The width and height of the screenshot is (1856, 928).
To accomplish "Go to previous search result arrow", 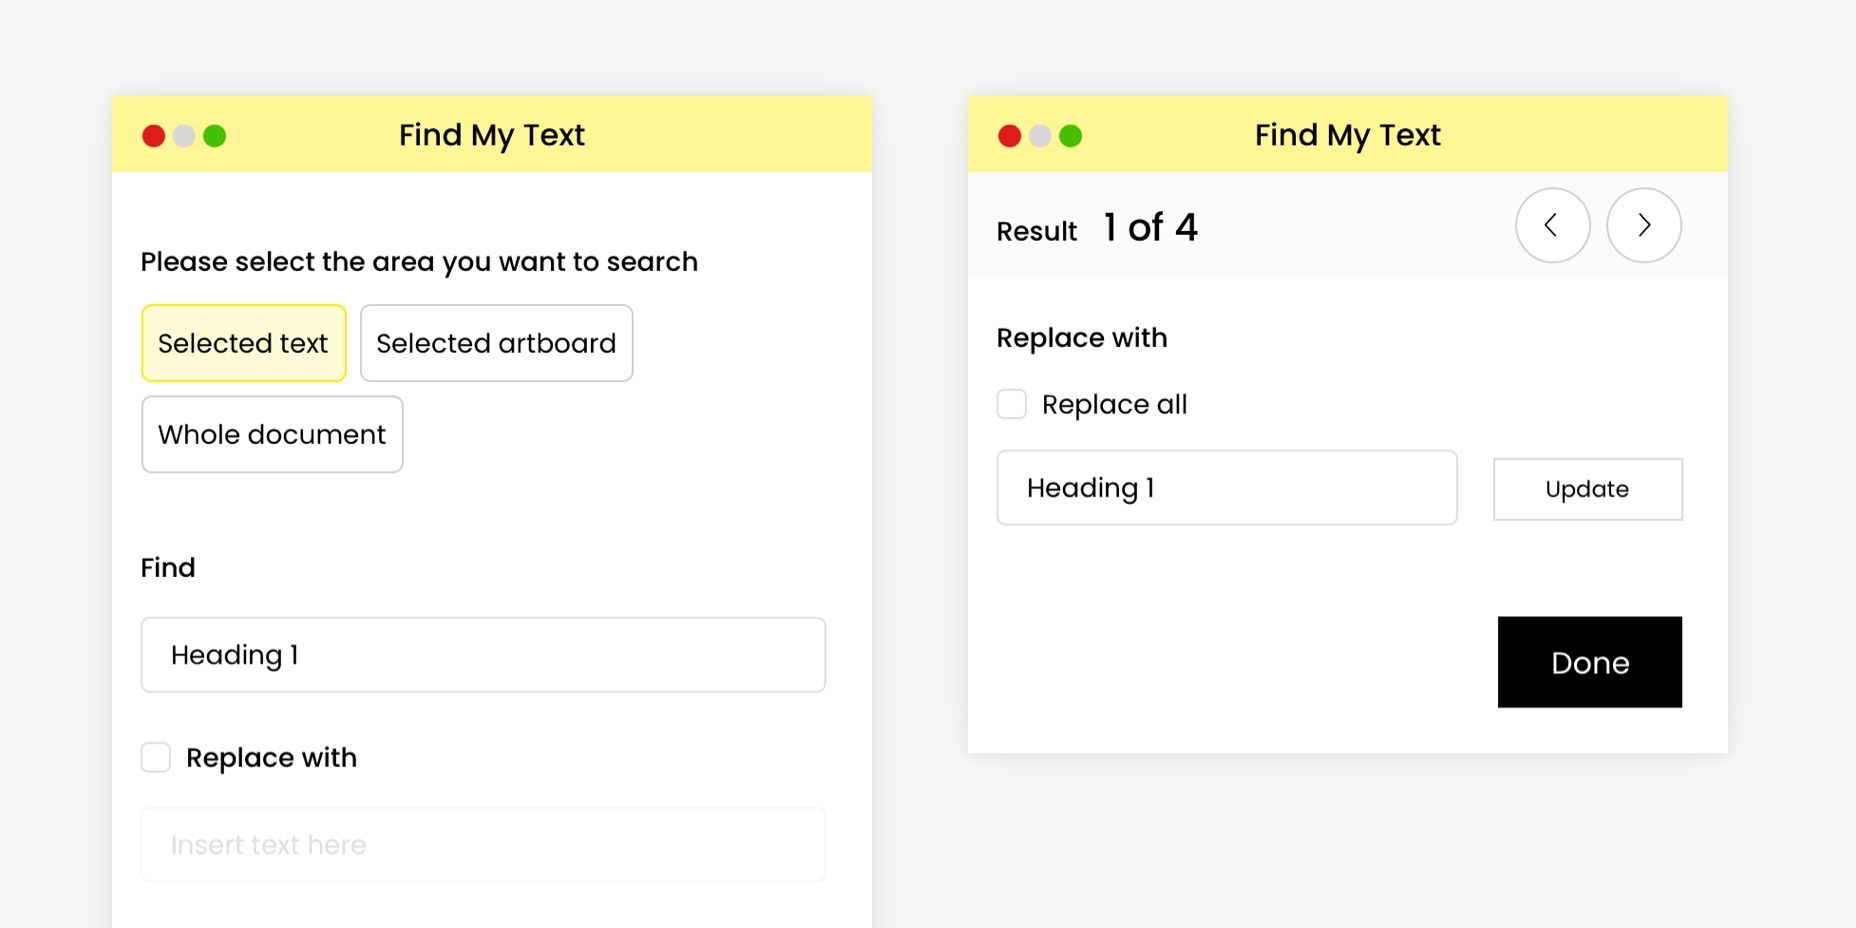I will [x=1552, y=225].
